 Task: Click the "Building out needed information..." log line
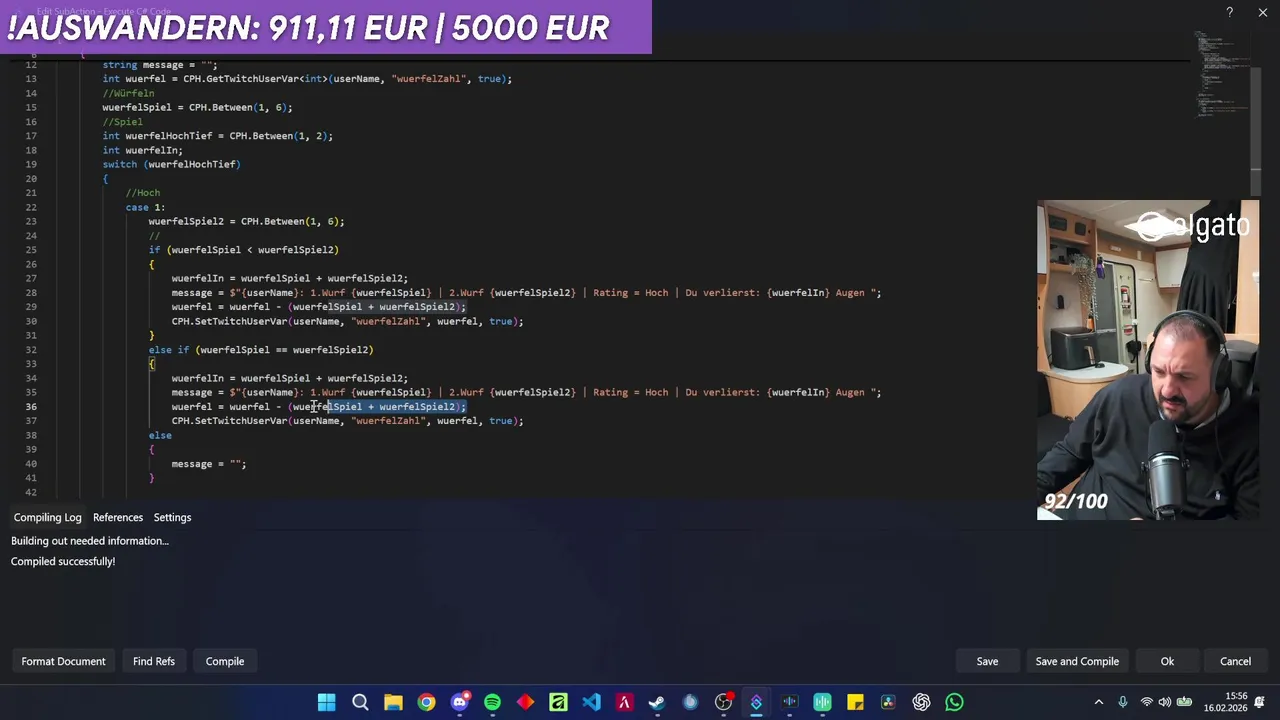point(90,541)
